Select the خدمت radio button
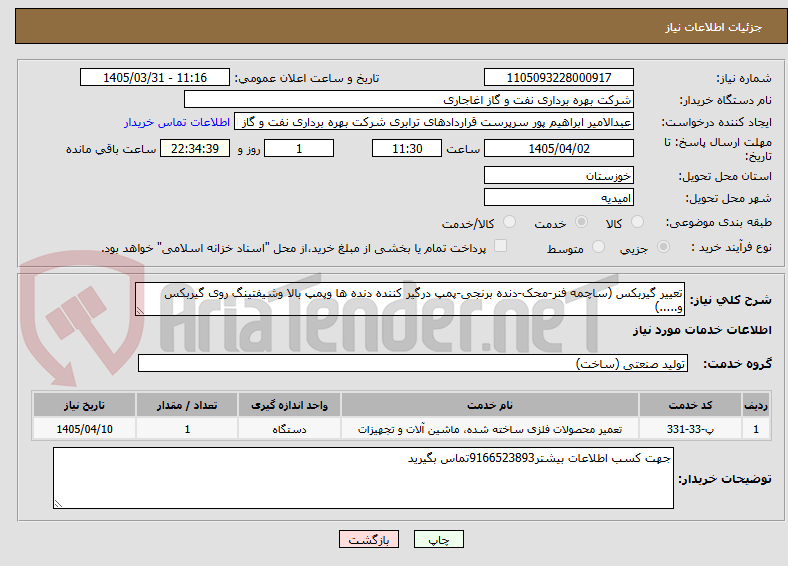This screenshot has height=566, width=788. pos(581,222)
